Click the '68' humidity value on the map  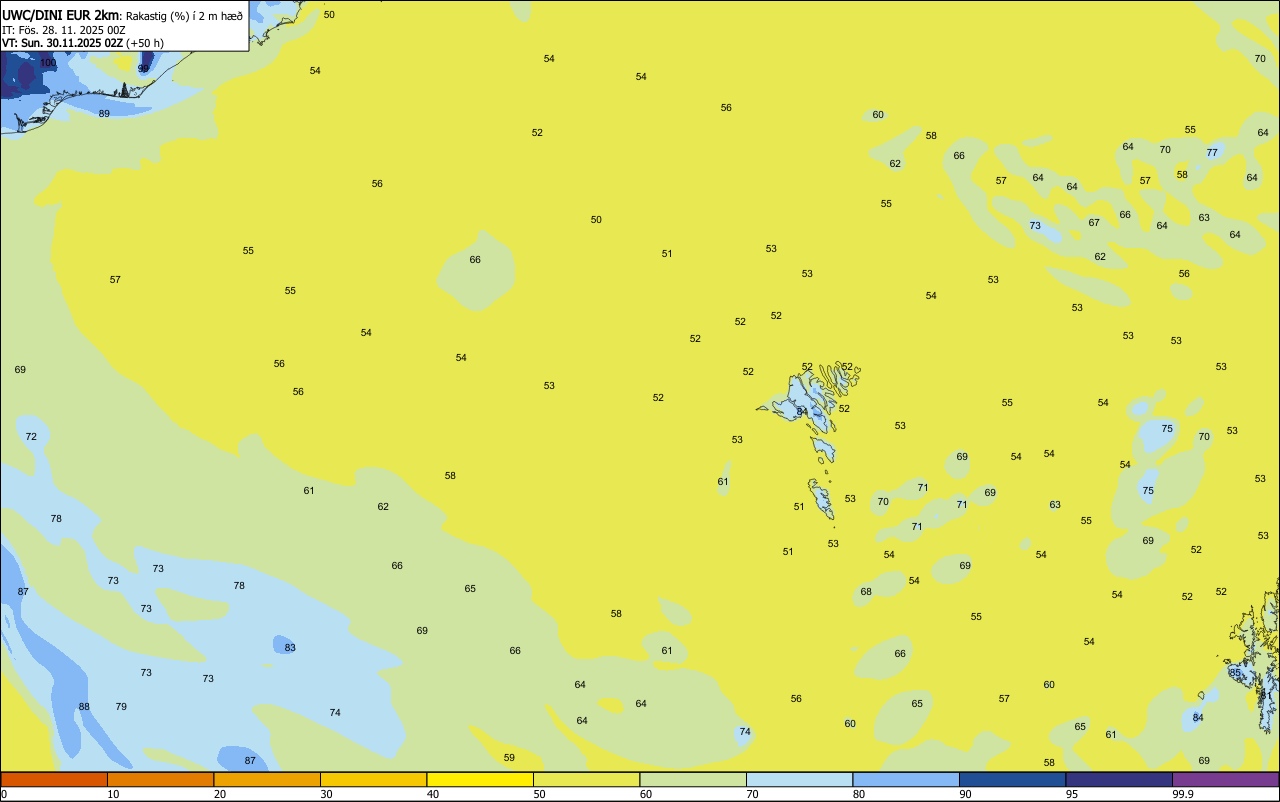(866, 592)
